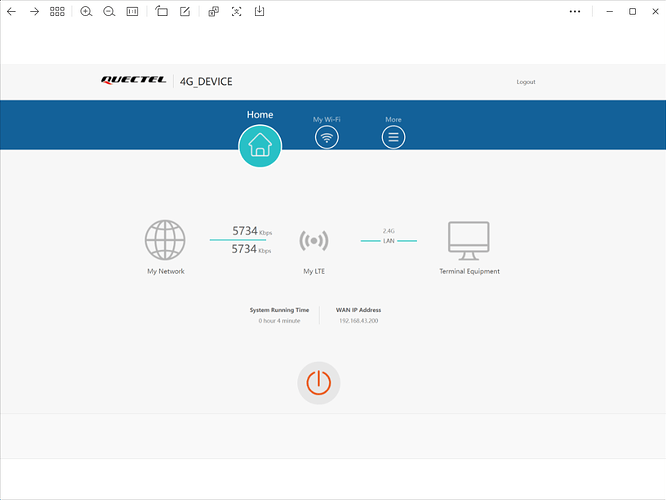Click the scan/recognize text toolbar icon
The image size is (666, 500).
237,11
